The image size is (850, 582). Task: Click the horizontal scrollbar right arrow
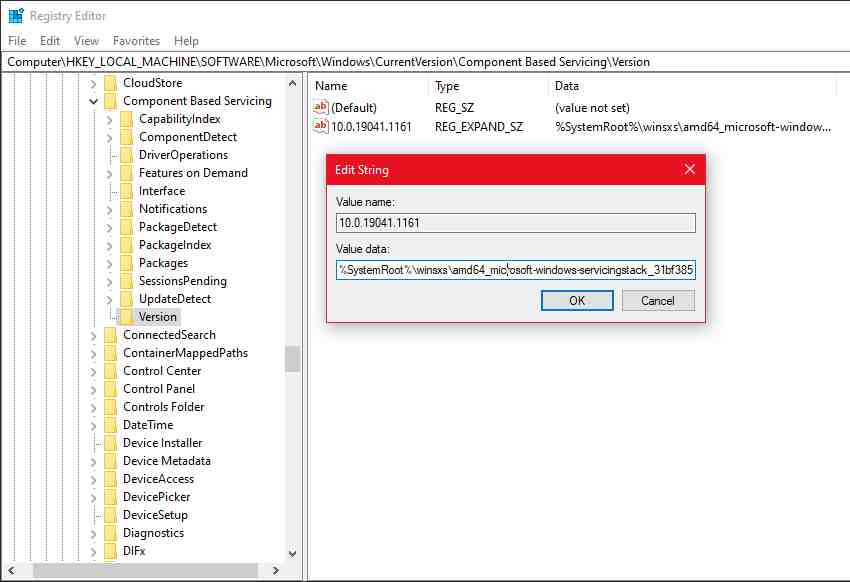pyautogui.click(x=275, y=570)
